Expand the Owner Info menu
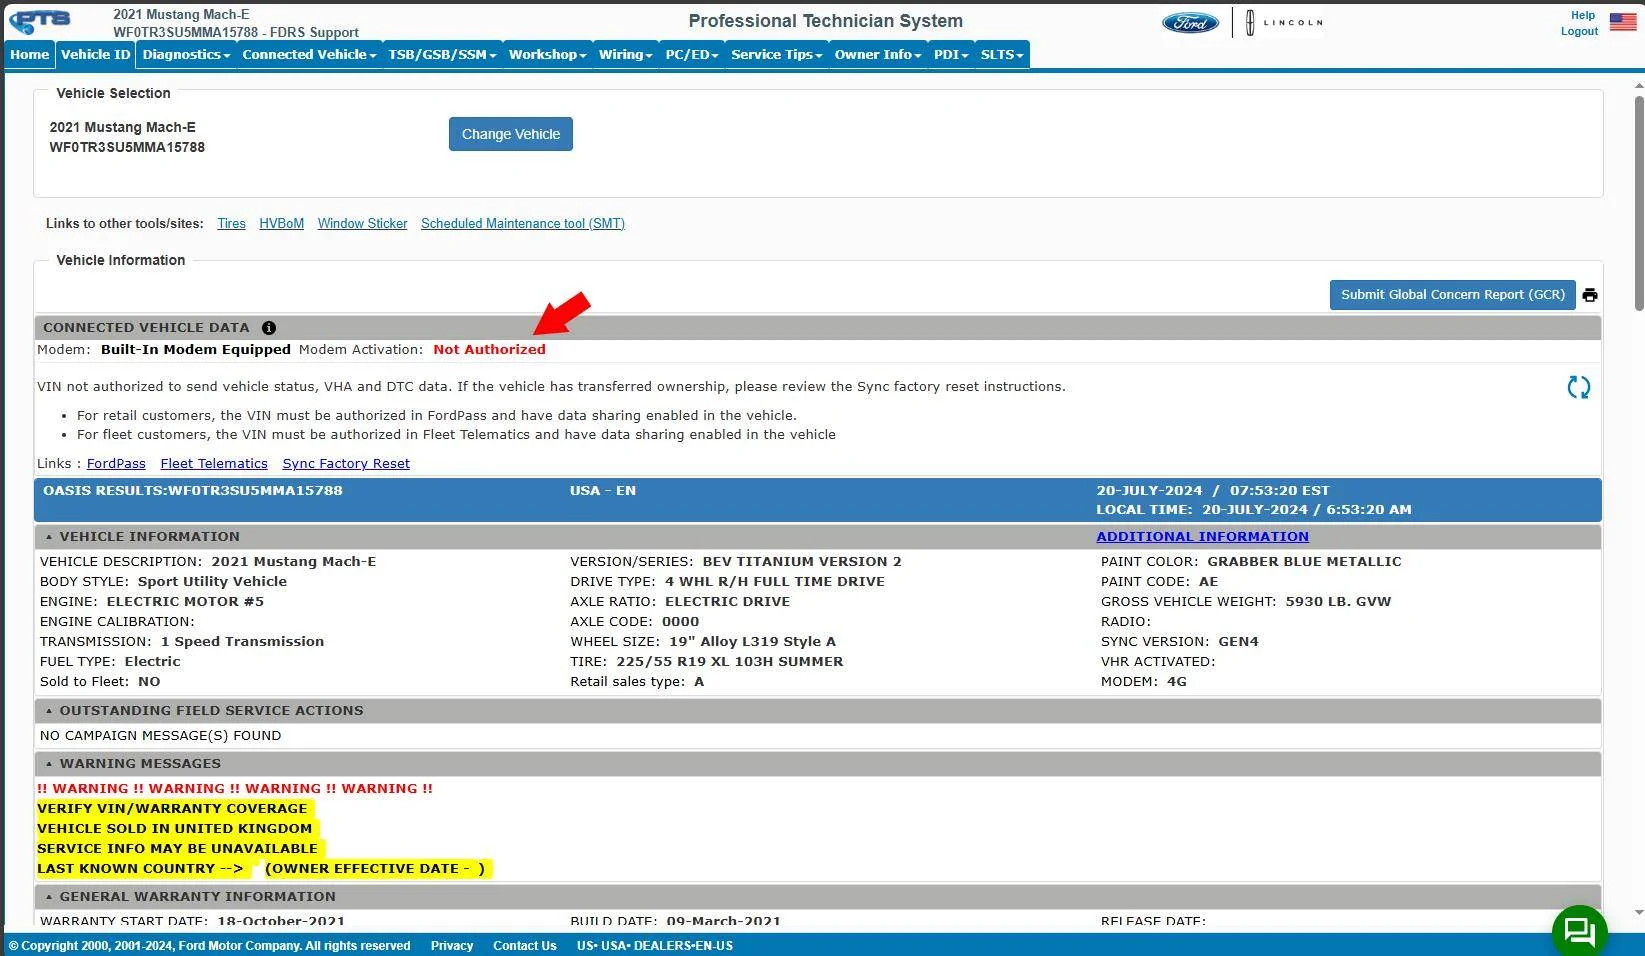Image resolution: width=1645 pixels, height=956 pixels. pos(878,54)
